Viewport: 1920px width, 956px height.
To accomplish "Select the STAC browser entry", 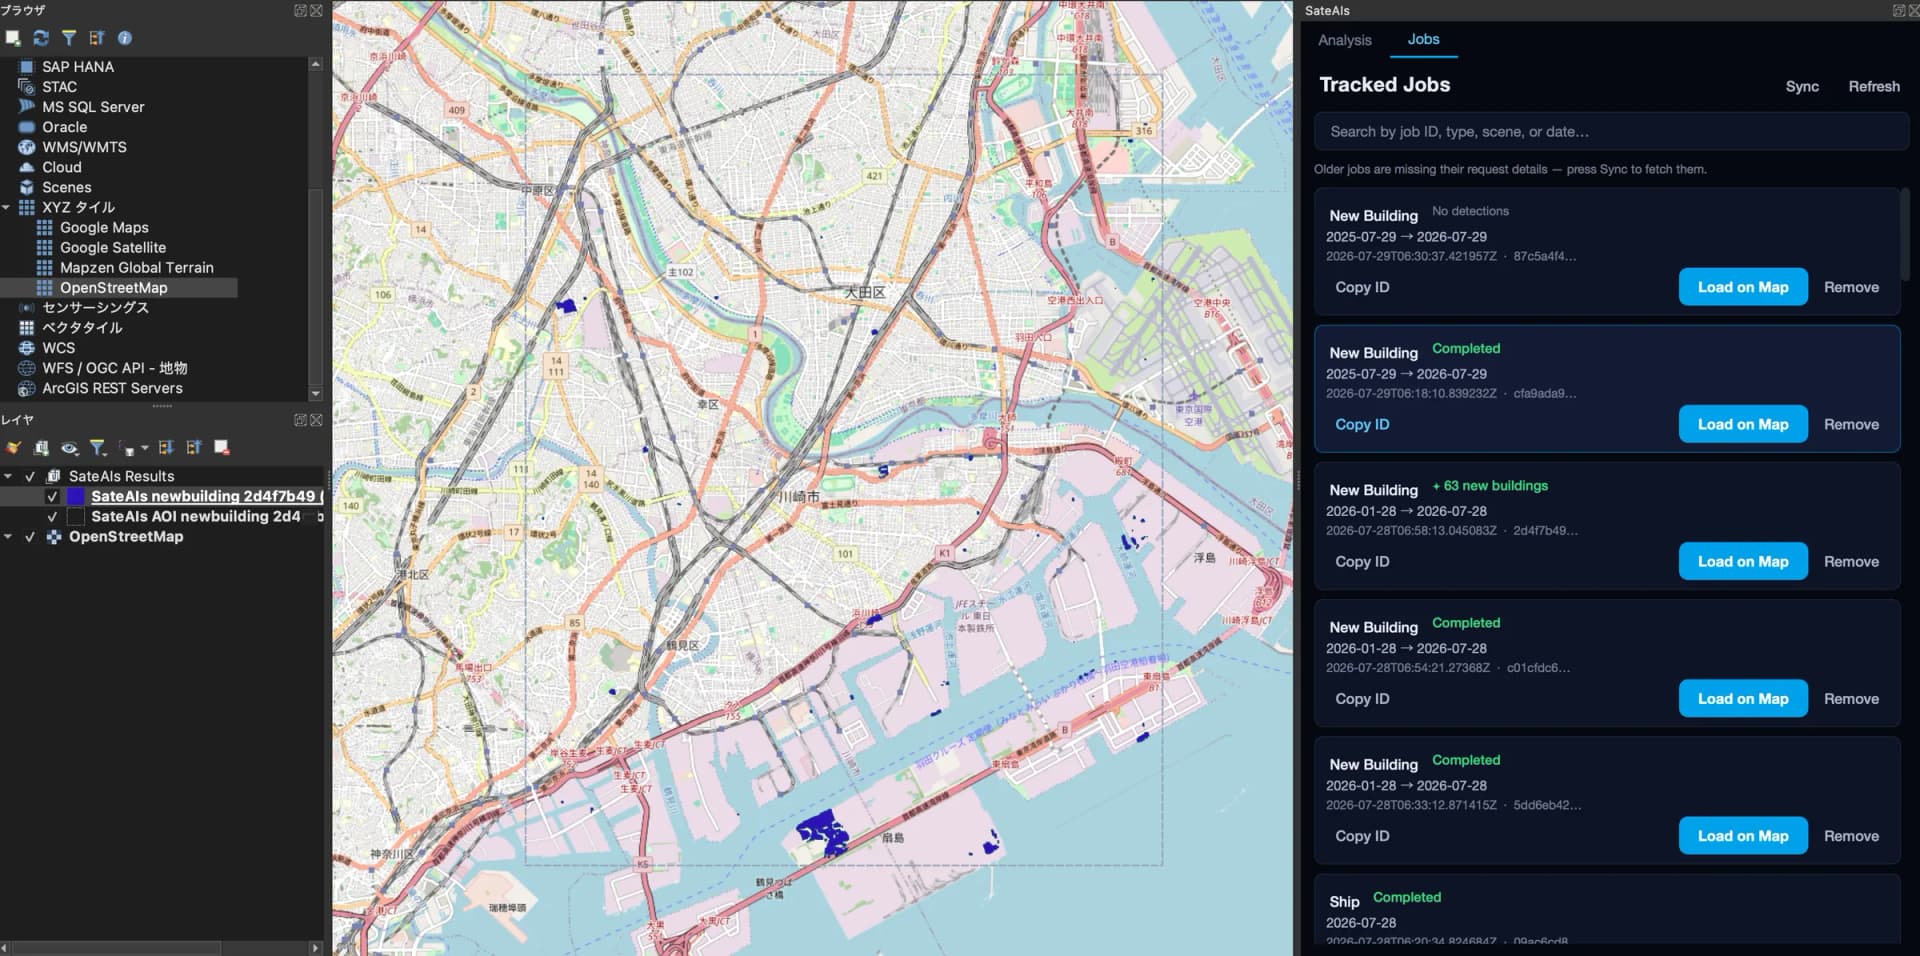I will tap(59, 87).
